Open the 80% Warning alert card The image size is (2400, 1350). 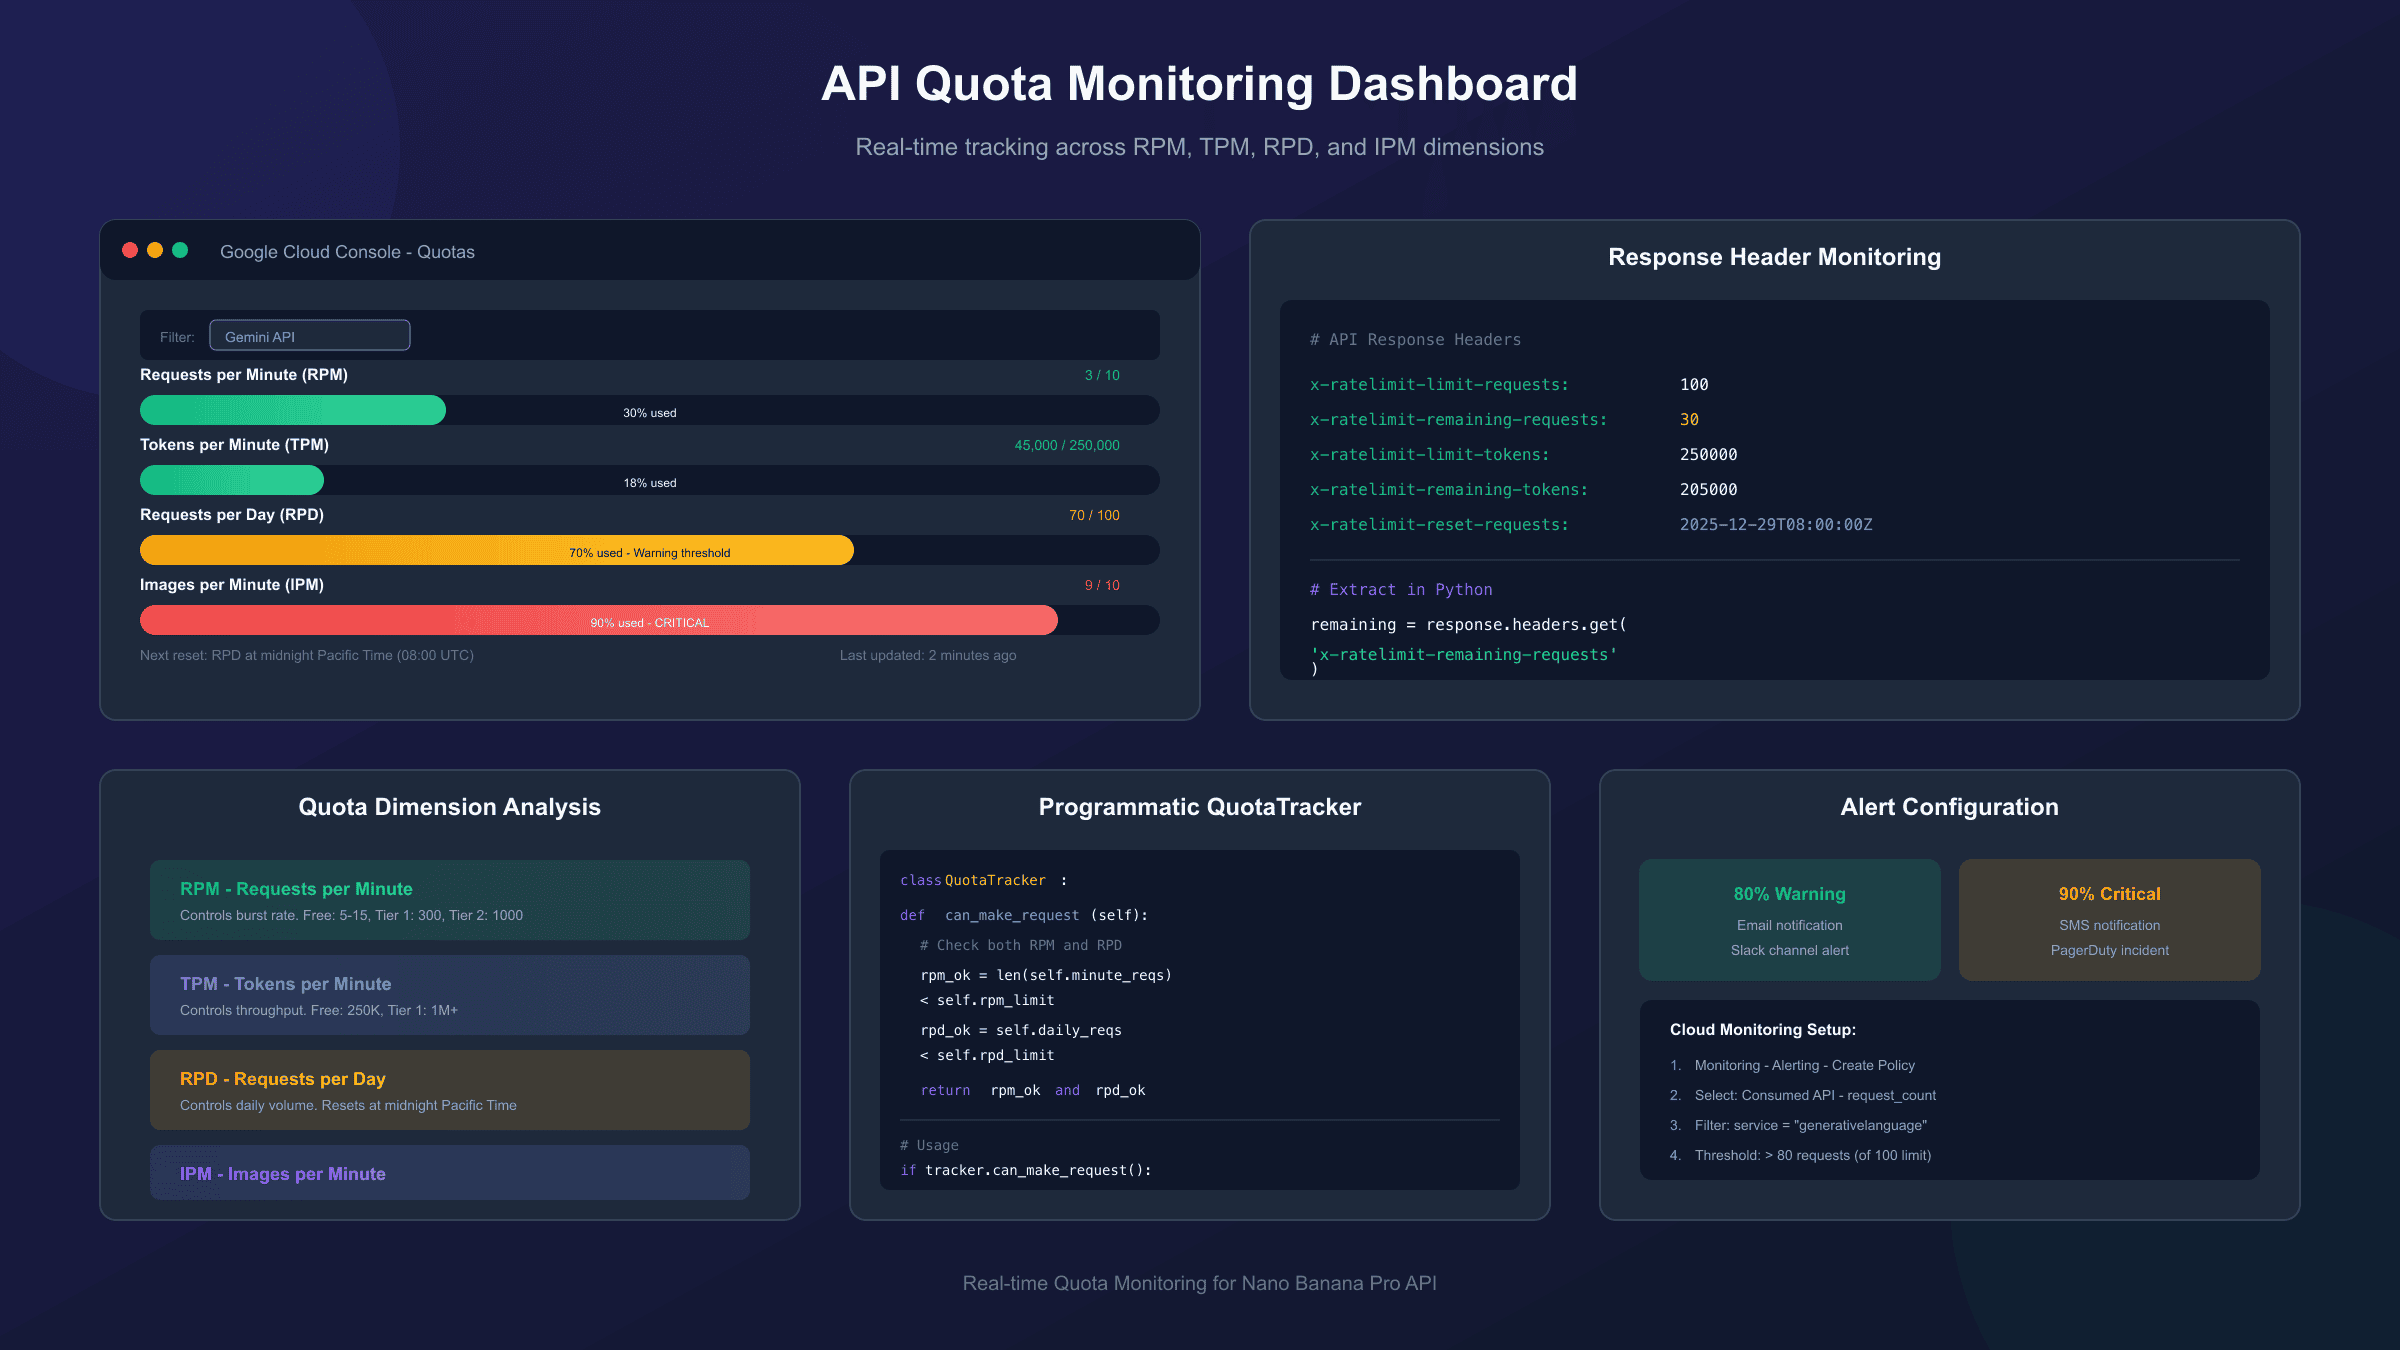click(x=1789, y=920)
